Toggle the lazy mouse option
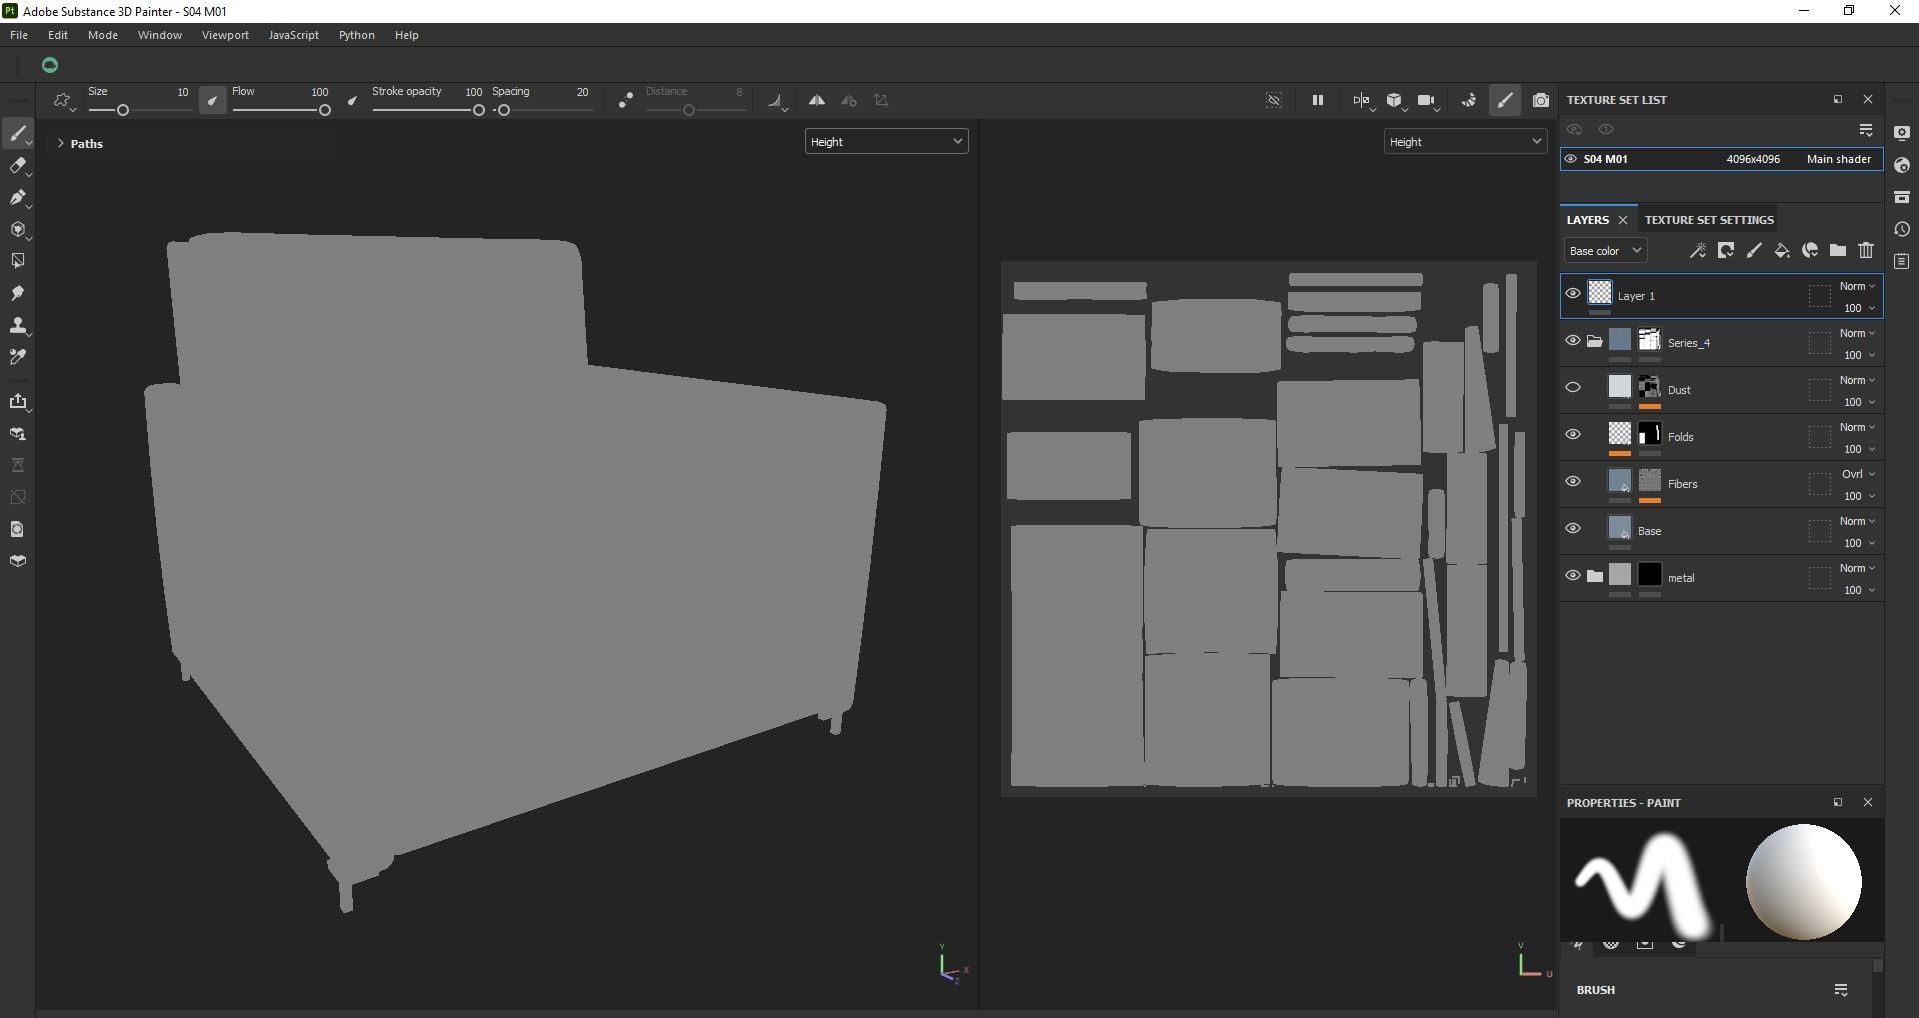The image size is (1919, 1018). pyautogui.click(x=625, y=100)
